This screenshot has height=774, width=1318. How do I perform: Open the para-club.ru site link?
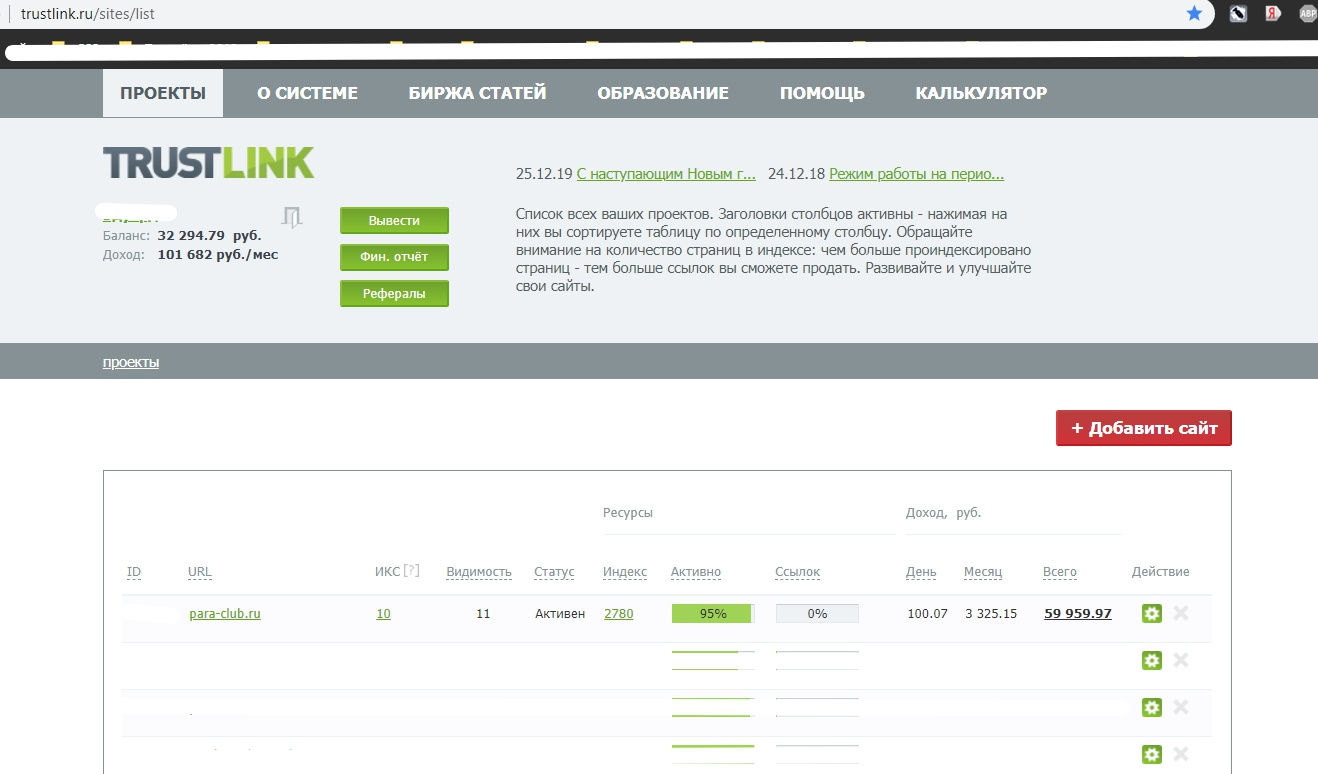225,613
